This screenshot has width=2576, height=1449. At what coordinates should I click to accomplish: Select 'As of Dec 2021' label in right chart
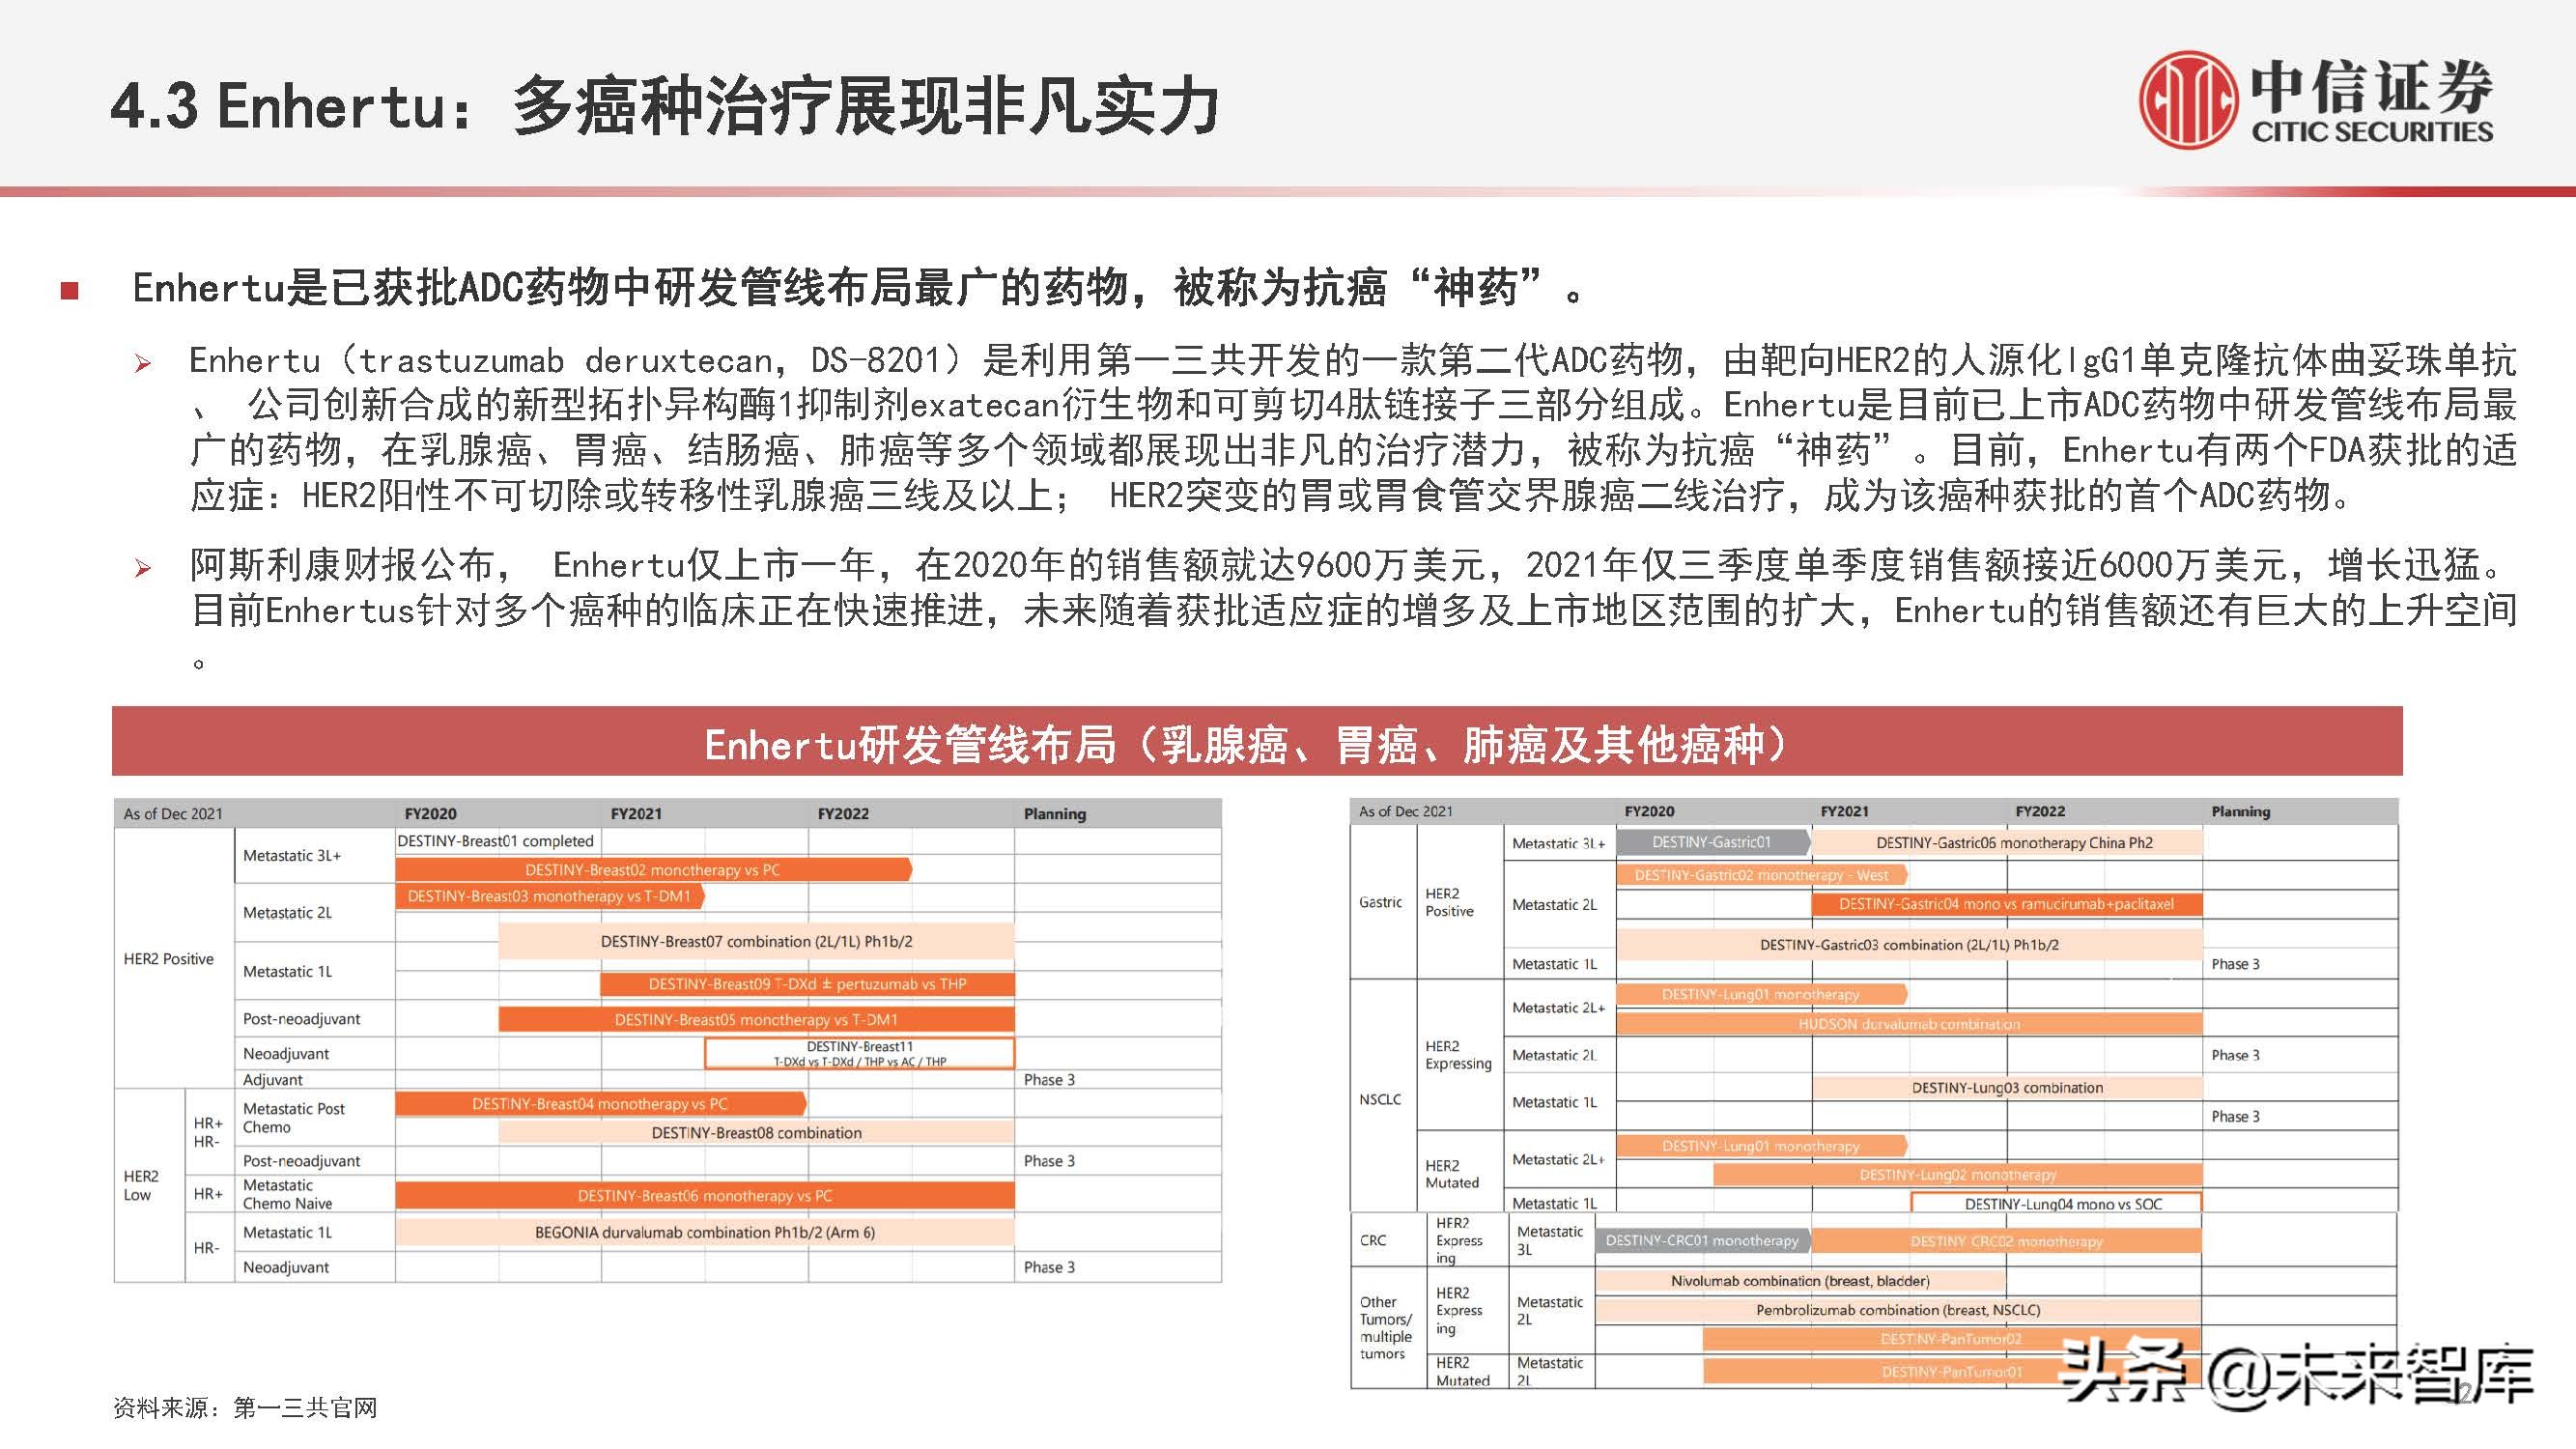point(1405,811)
